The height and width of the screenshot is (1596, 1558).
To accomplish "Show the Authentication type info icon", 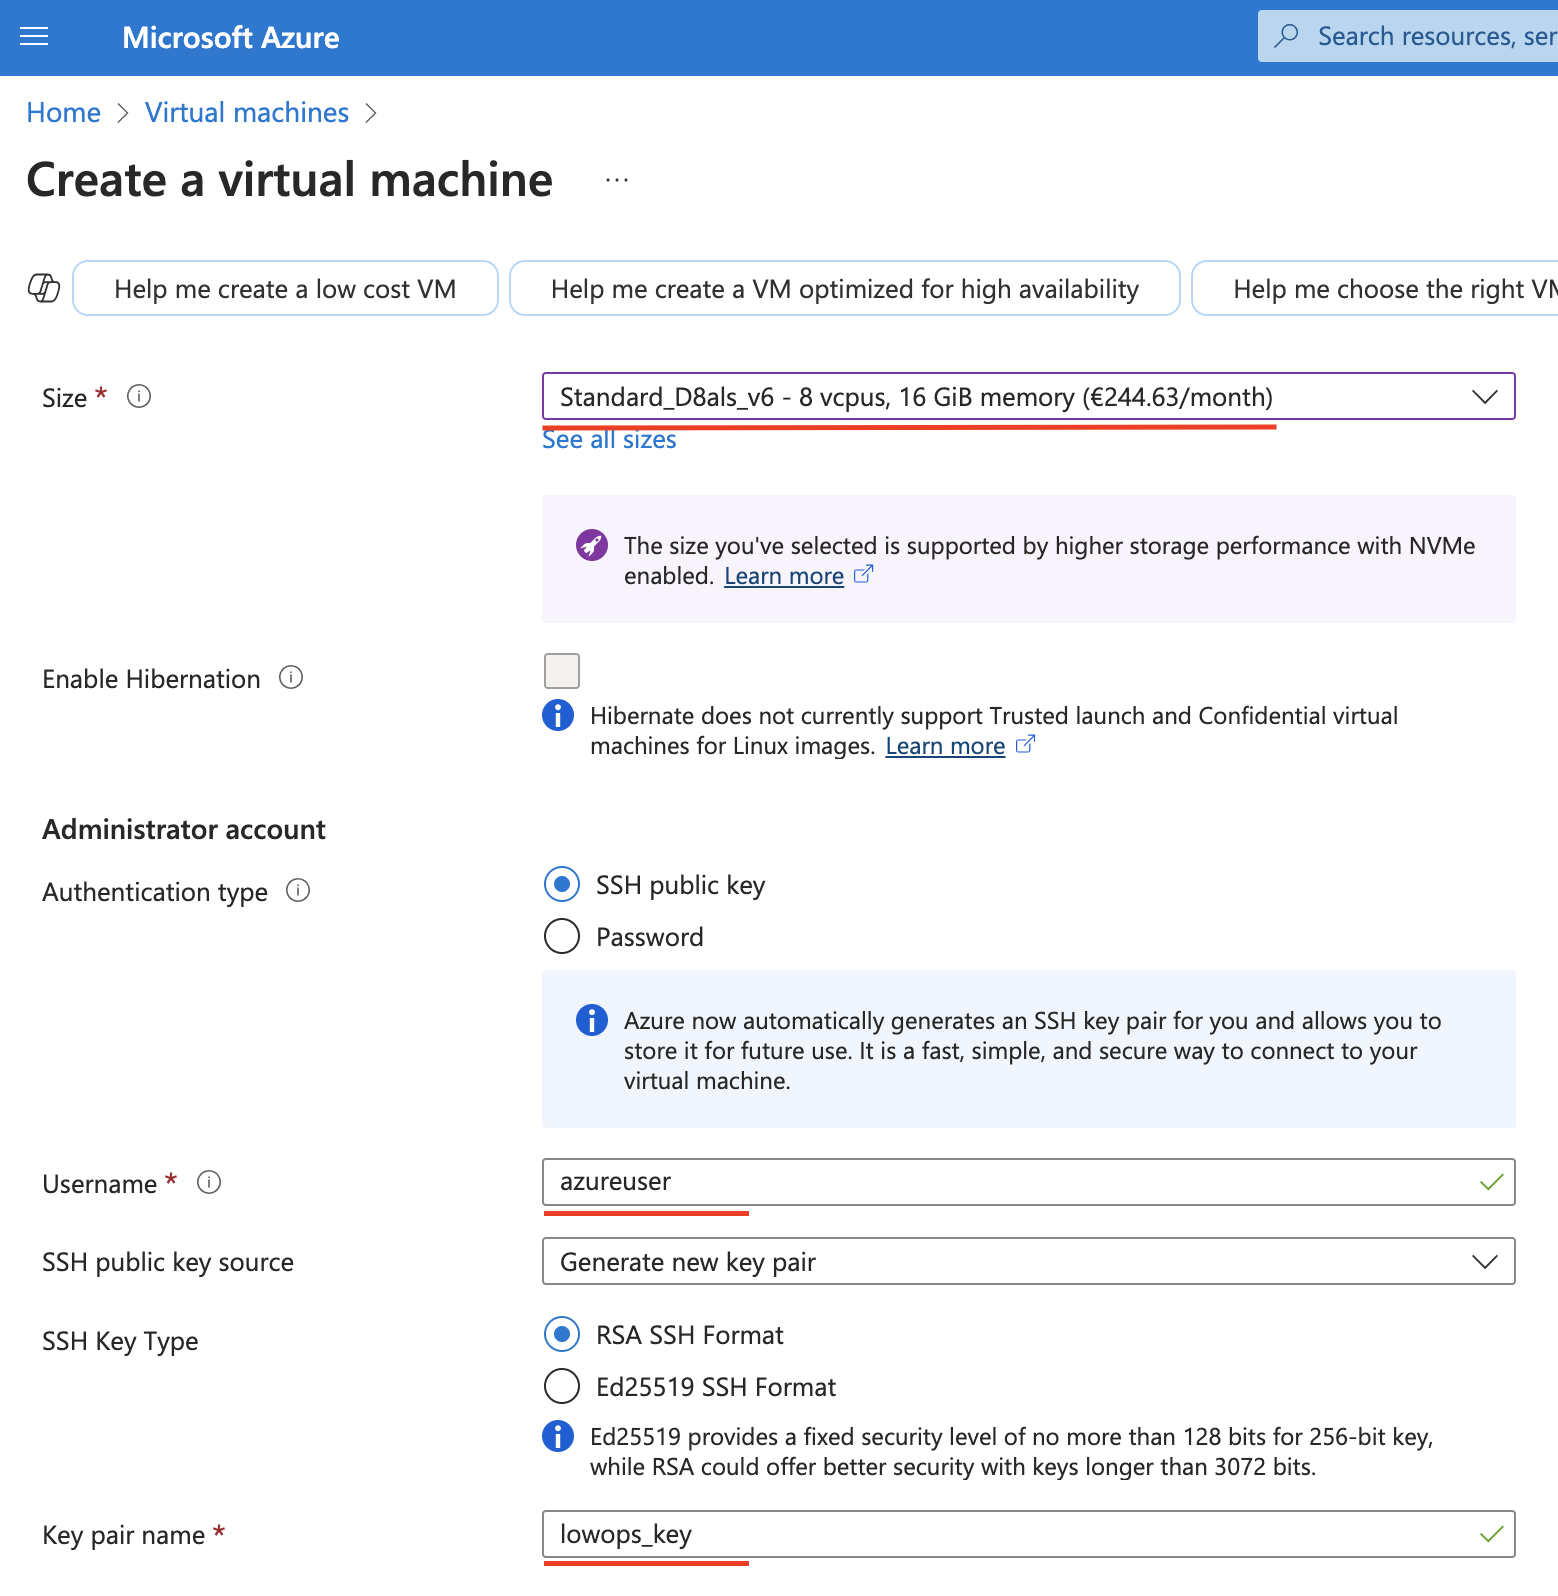I will 298,890.
